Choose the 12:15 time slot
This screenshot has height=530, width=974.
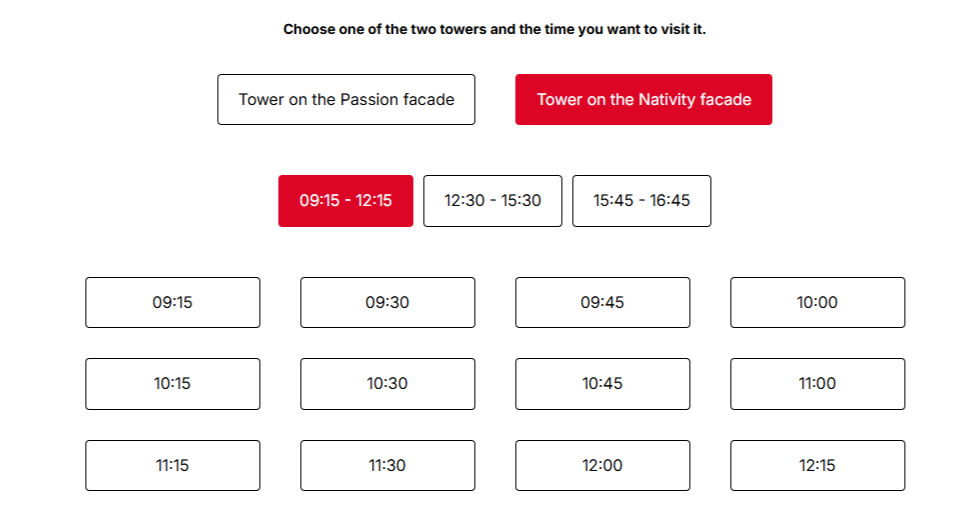click(817, 466)
